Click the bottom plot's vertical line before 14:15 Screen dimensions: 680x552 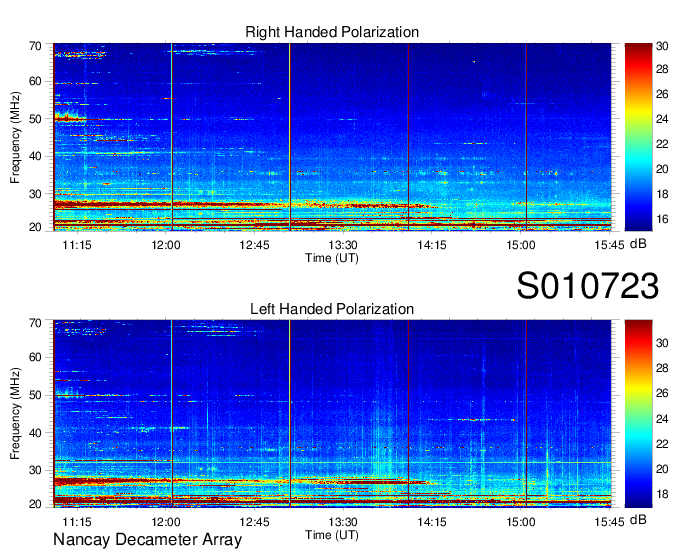tap(408, 413)
